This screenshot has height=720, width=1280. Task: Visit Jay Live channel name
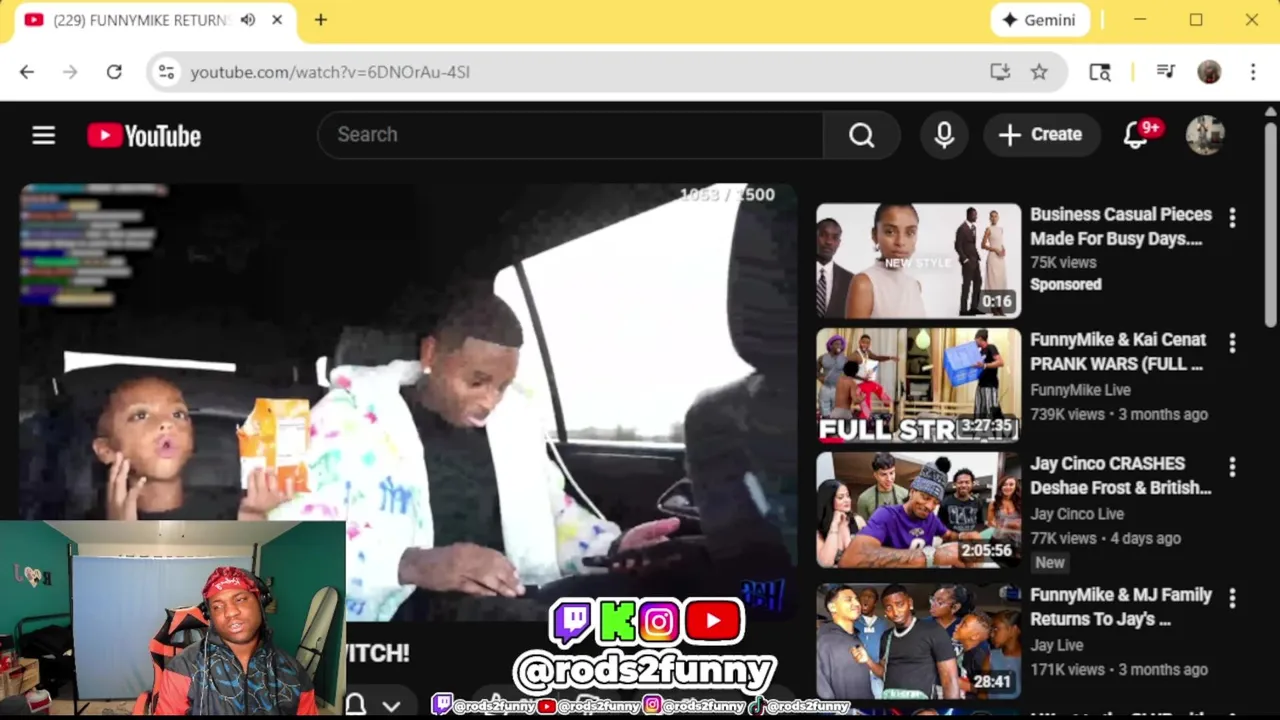click(1057, 645)
